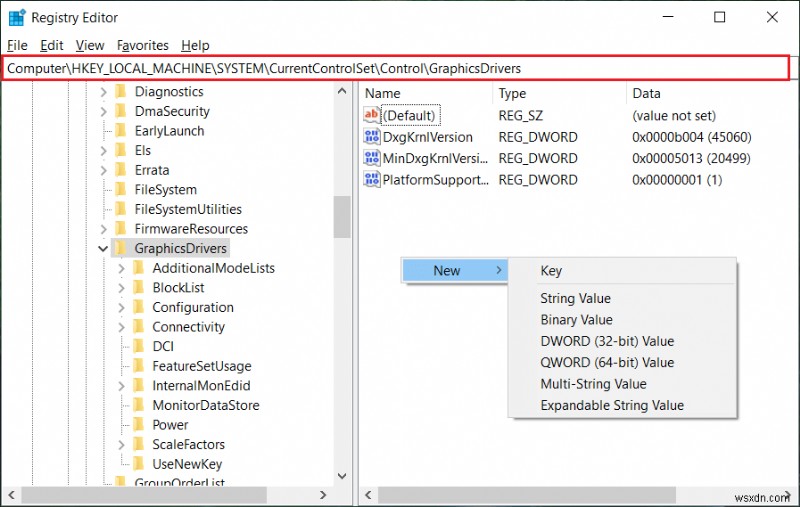Click the MonitorDataStore folder icon

coord(139,405)
